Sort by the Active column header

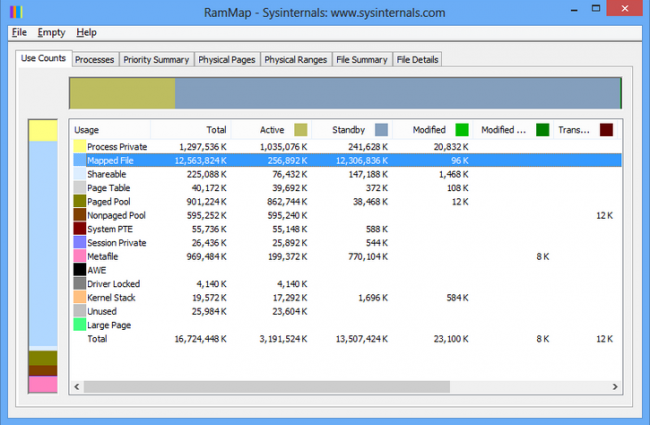point(271,130)
